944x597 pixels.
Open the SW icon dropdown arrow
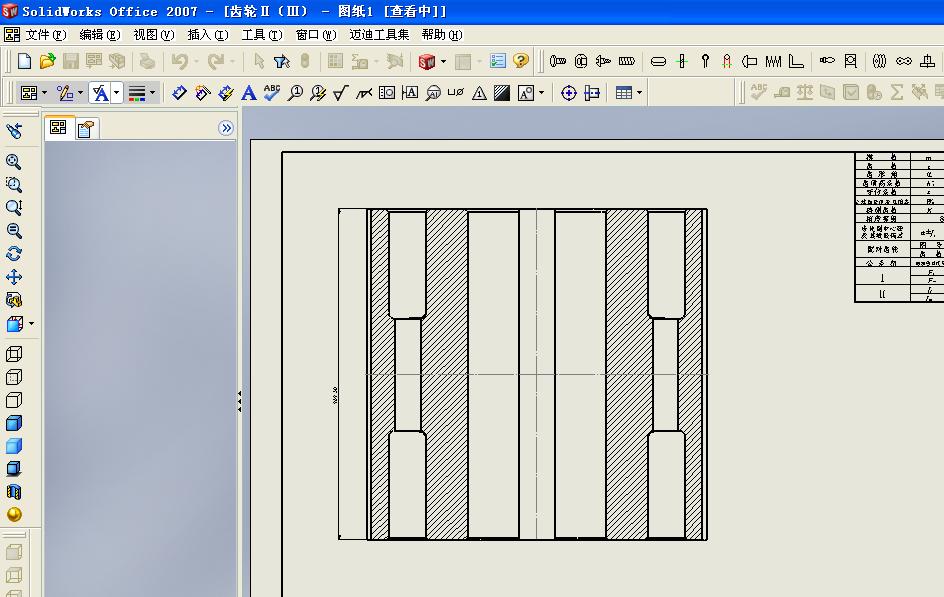pyautogui.click(x=444, y=61)
